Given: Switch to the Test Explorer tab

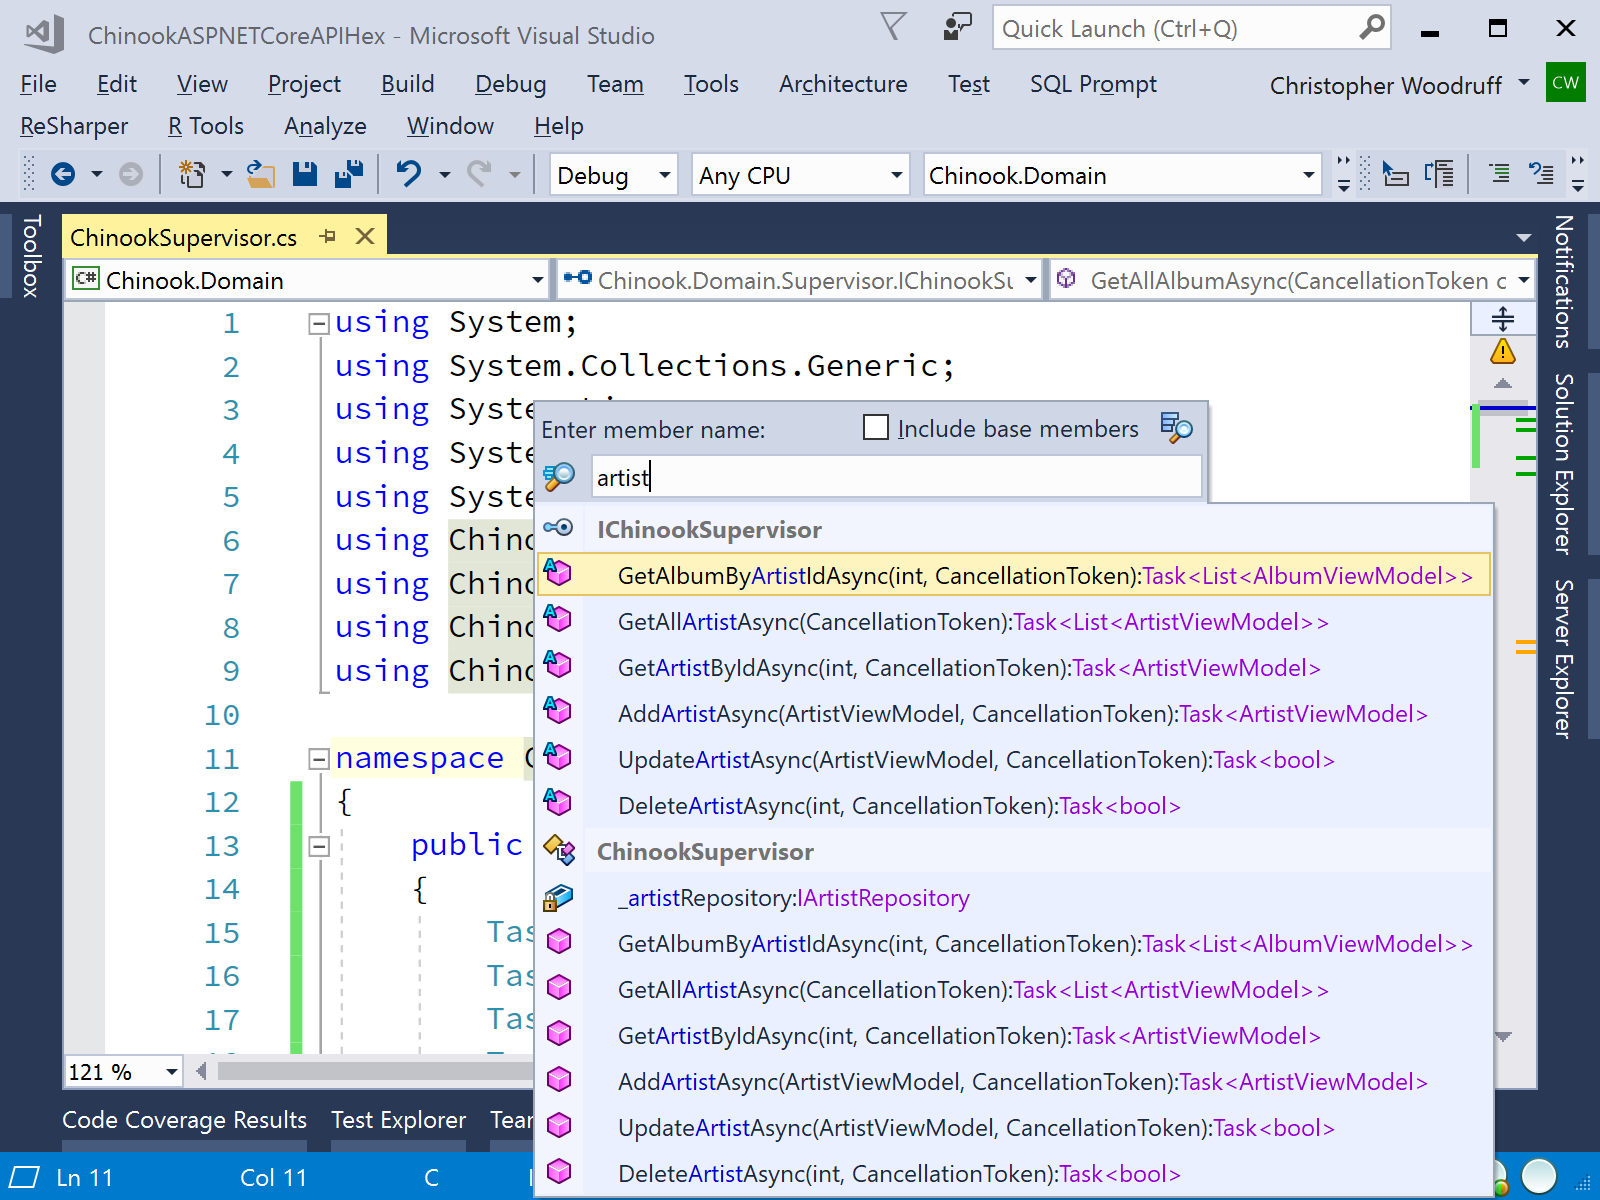Looking at the screenshot, I should [x=398, y=1120].
